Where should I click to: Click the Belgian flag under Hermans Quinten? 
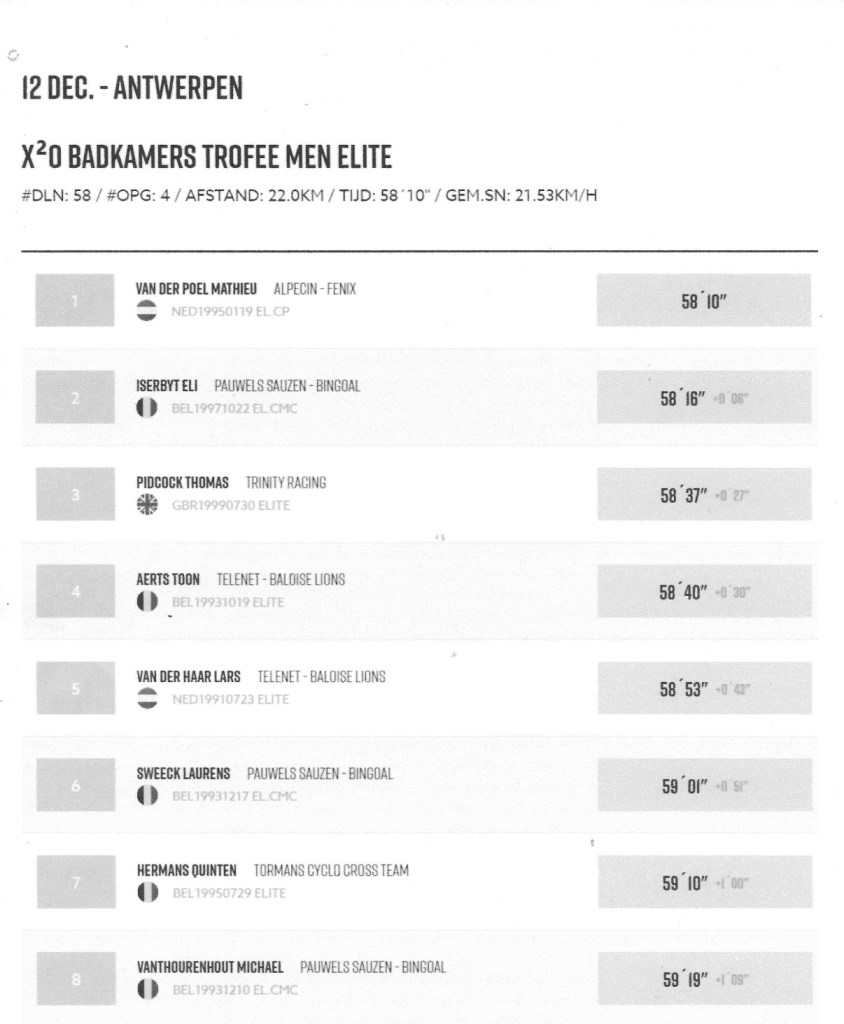(x=147, y=893)
